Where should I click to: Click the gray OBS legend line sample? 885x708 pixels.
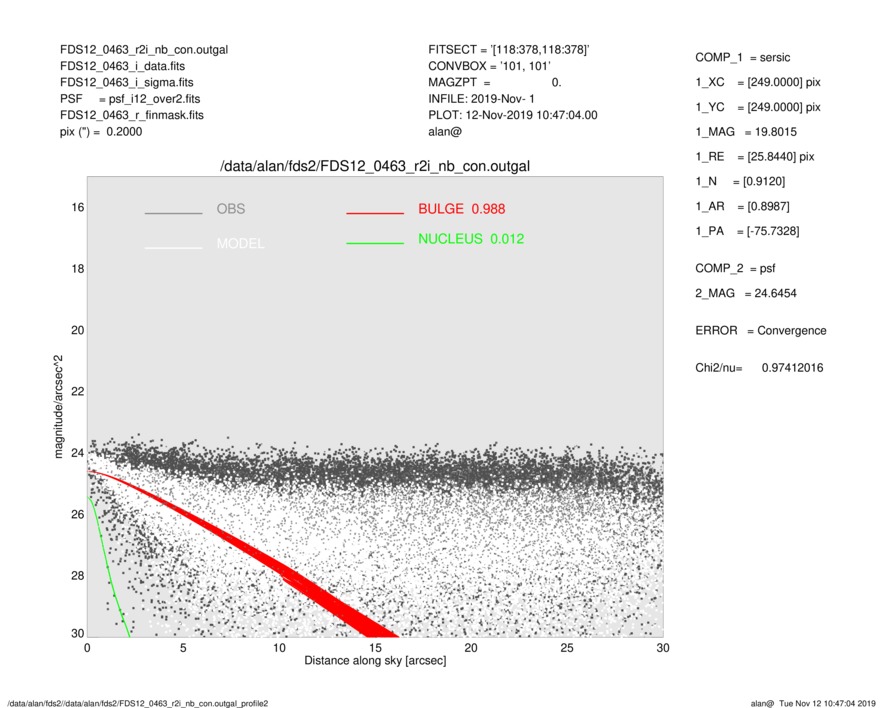click(173, 213)
